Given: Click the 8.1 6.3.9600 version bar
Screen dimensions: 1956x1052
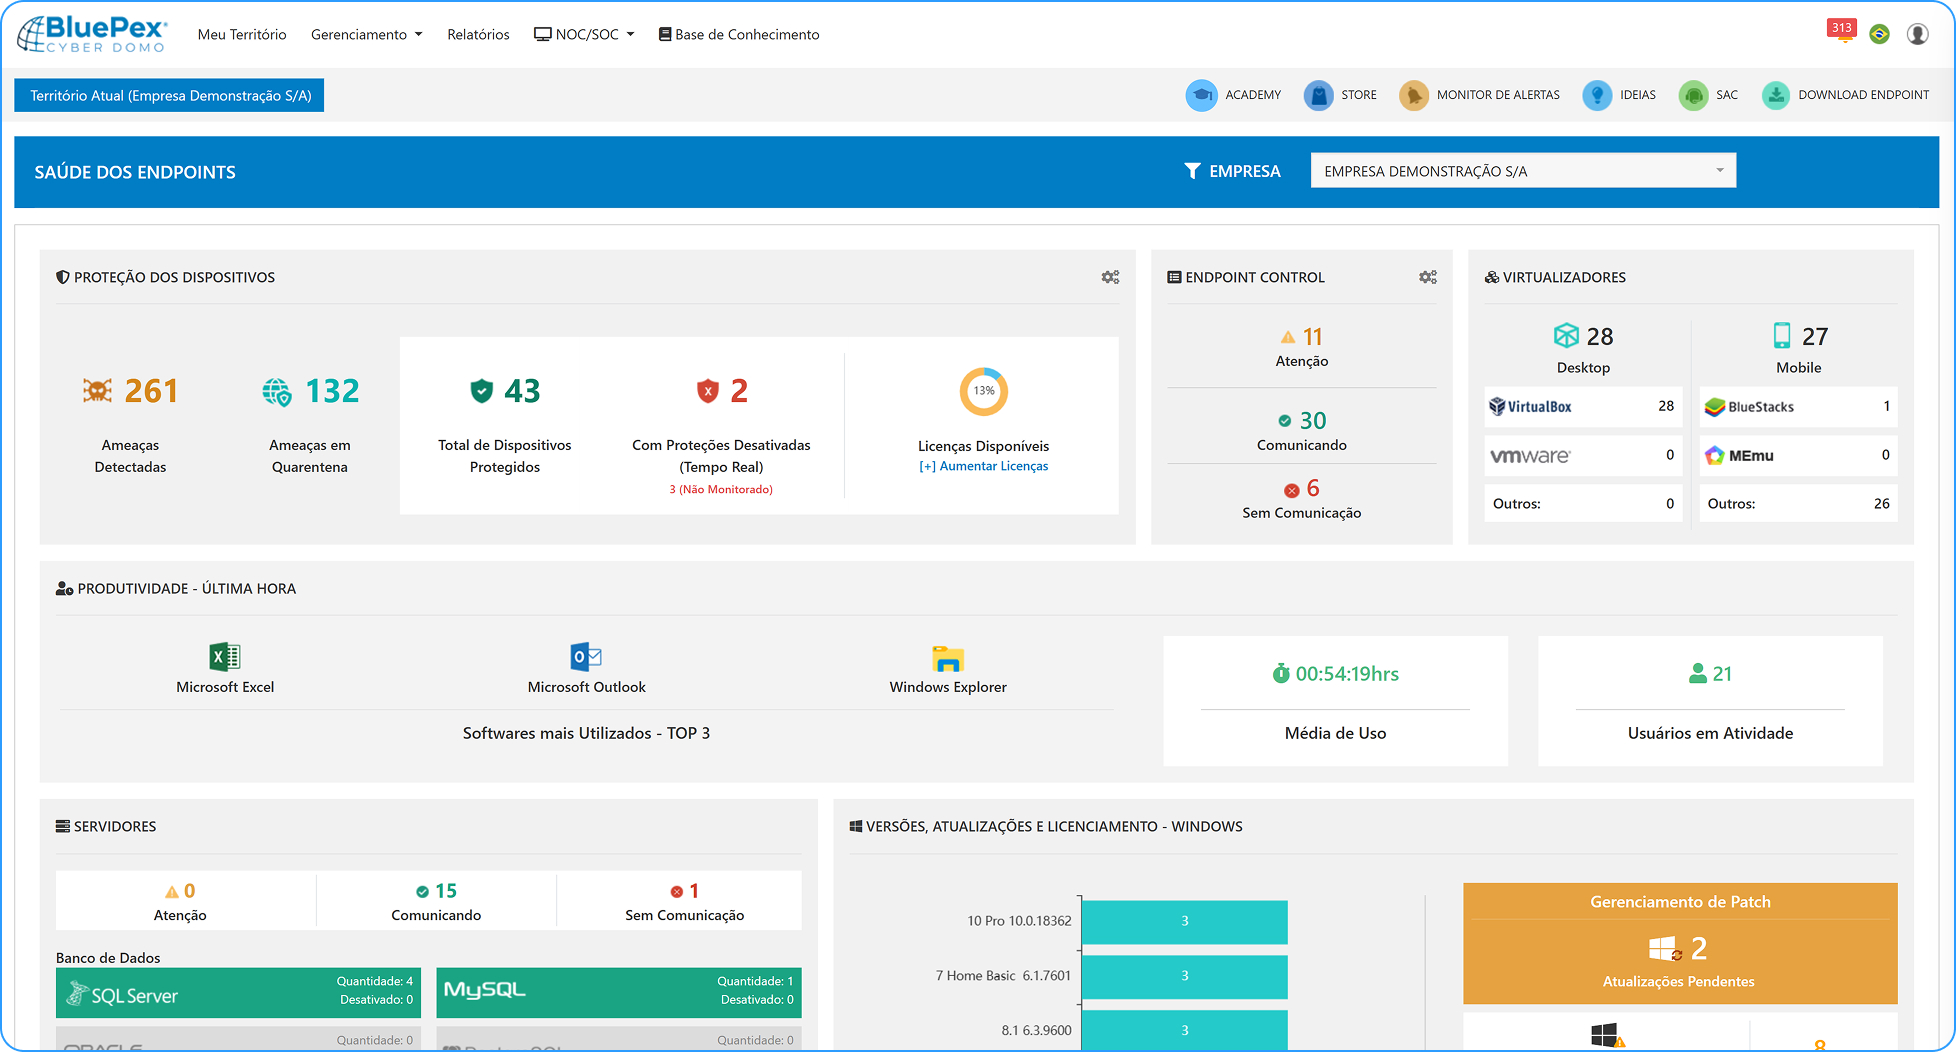Looking at the screenshot, I should tap(1184, 1030).
